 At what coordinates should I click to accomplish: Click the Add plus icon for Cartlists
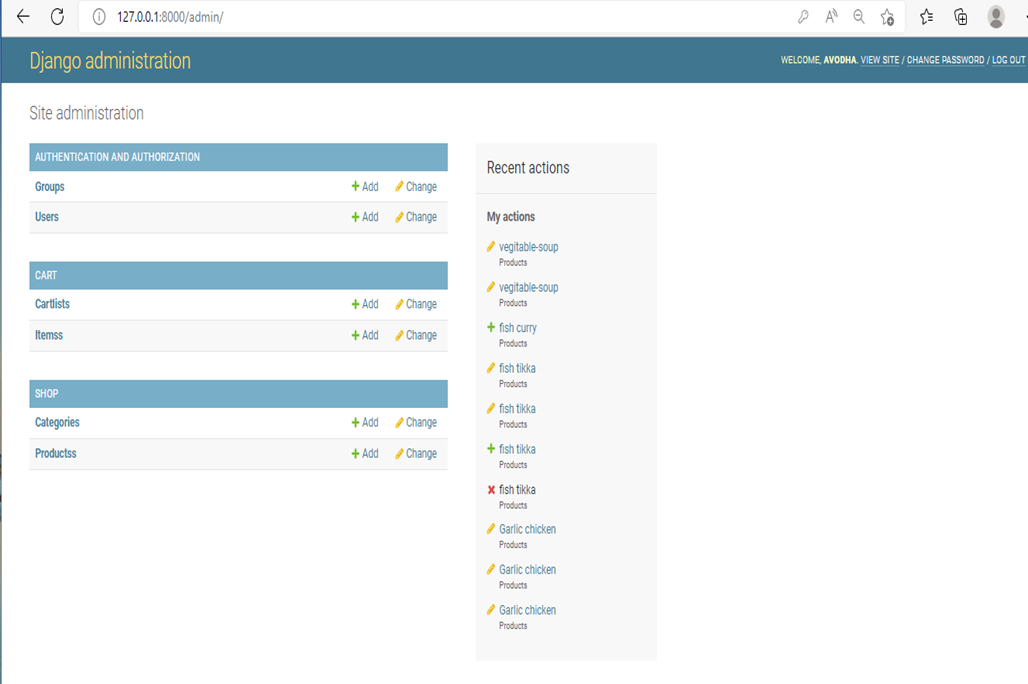(355, 304)
